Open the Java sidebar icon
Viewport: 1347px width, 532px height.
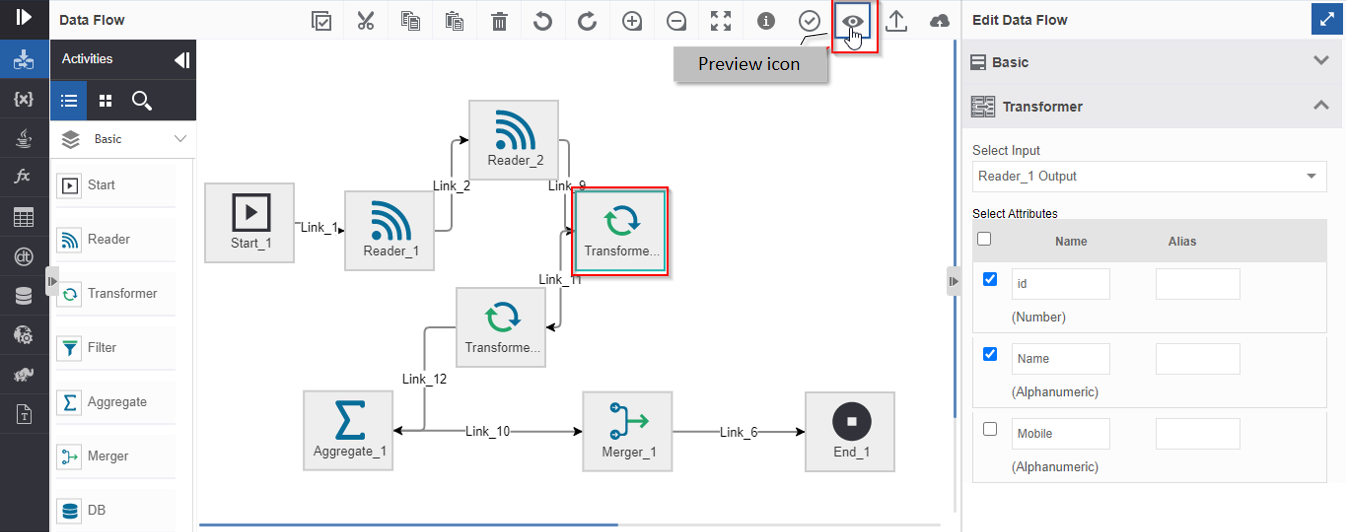[24, 138]
